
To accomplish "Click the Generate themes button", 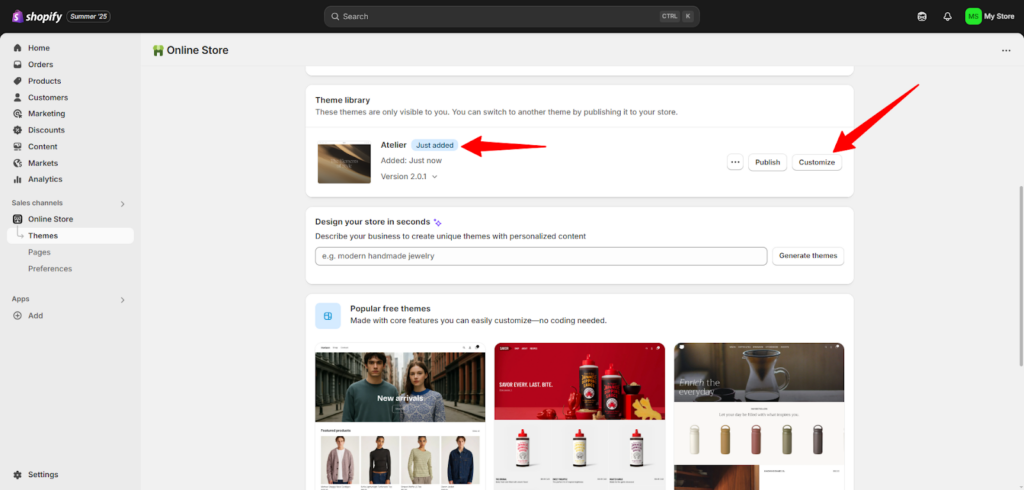I will (808, 256).
